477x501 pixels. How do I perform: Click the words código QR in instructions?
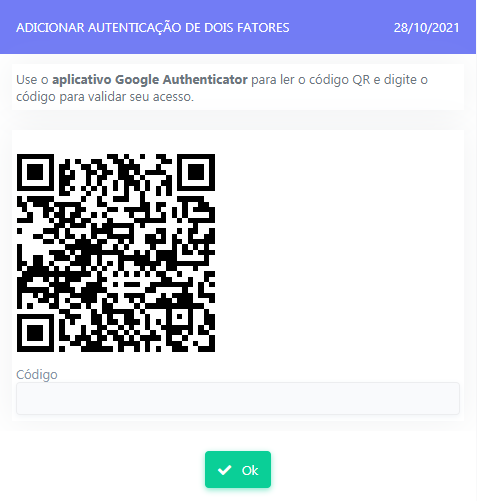(x=340, y=80)
